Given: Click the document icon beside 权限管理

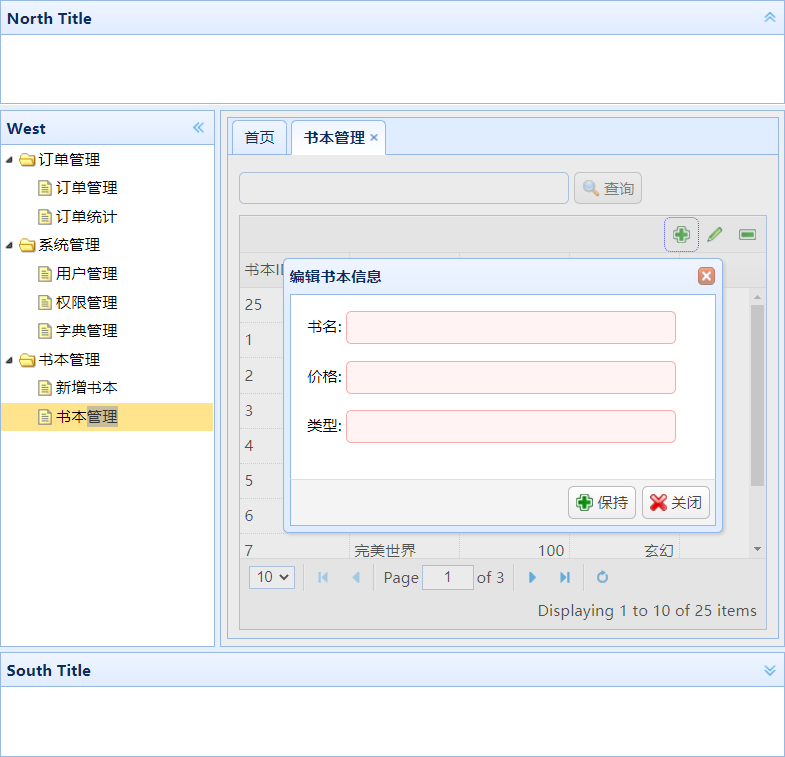Looking at the screenshot, I should pyautogui.click(x=45, y=302).
